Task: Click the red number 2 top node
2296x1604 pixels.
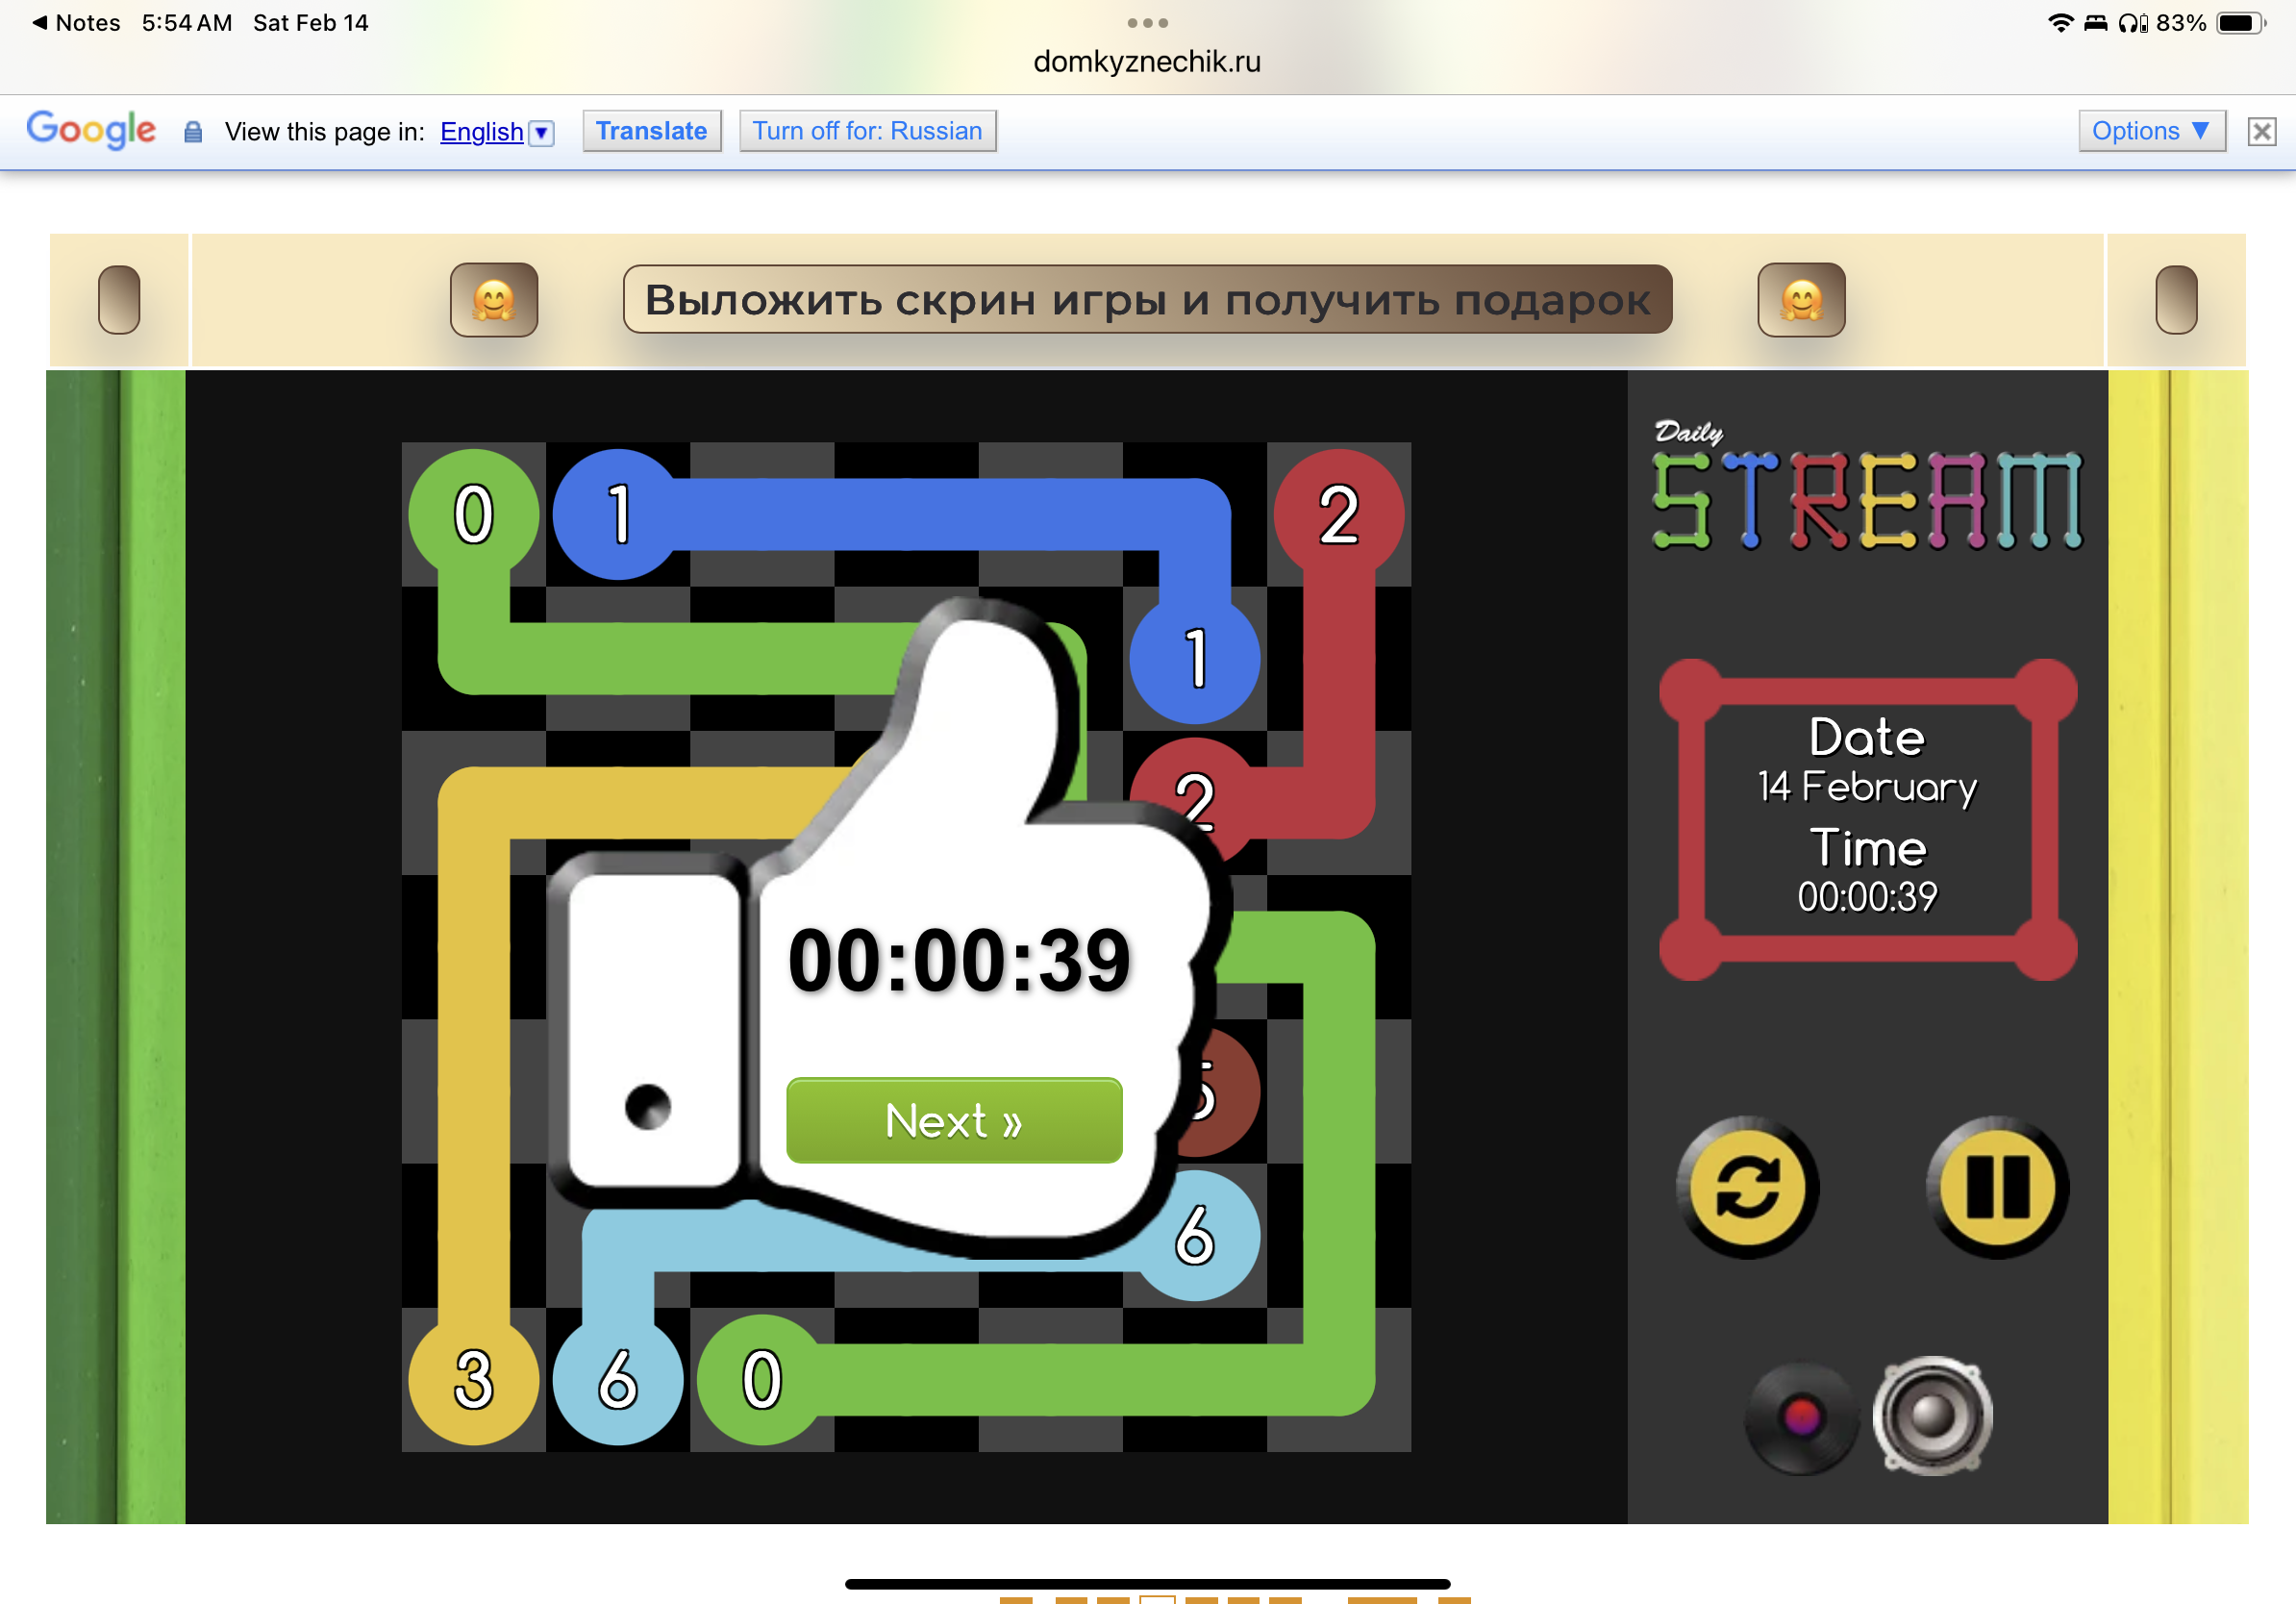Action: click(x=1338, y=514)
